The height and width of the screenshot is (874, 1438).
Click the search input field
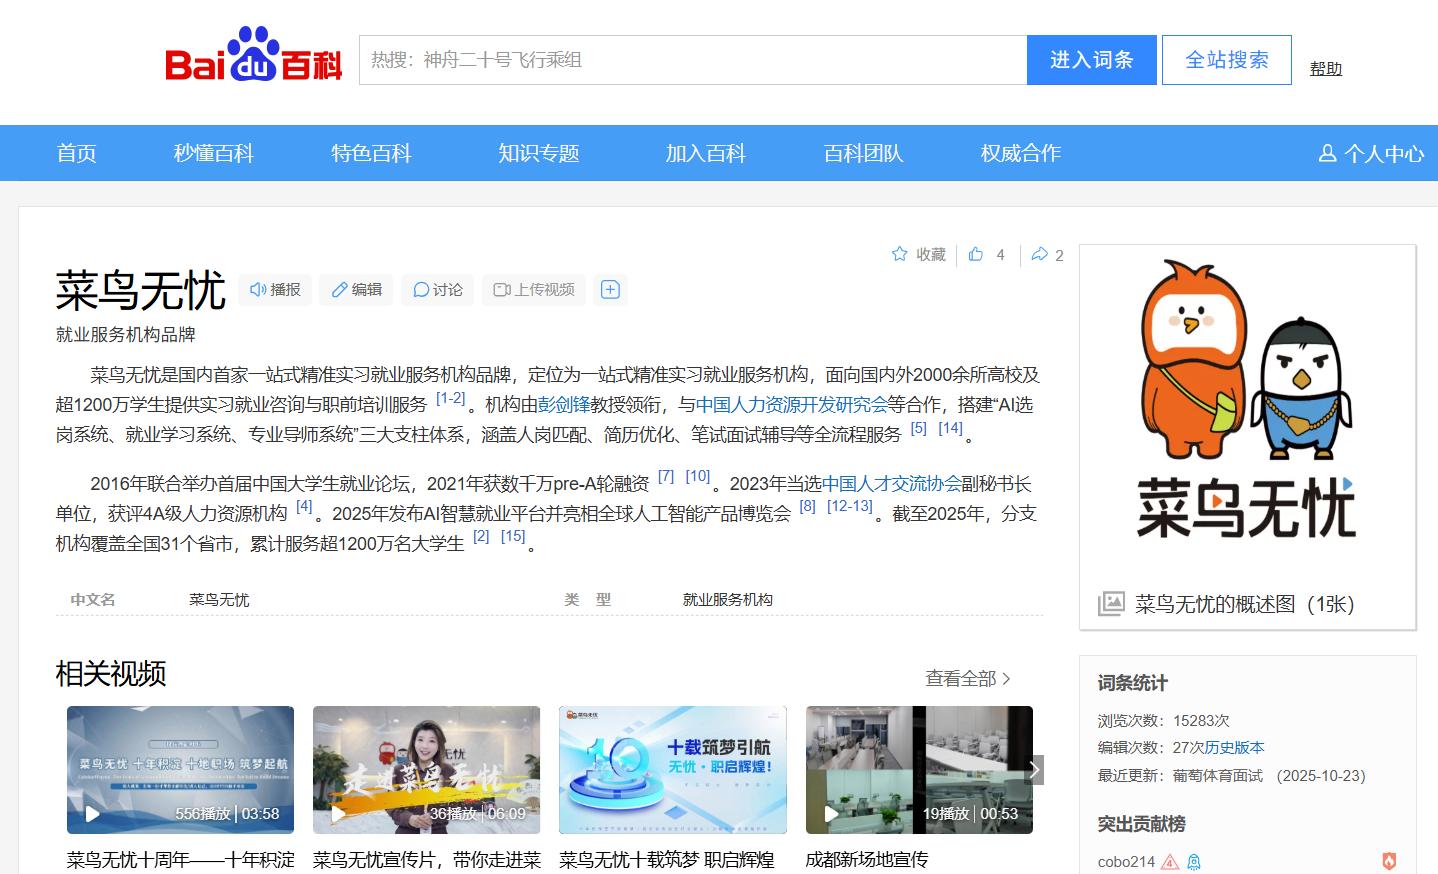[692, 60]
